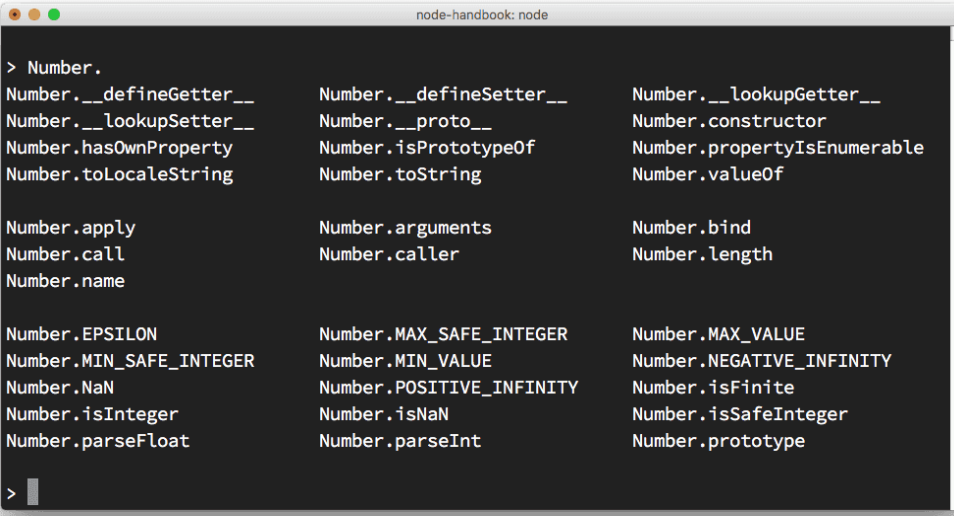Click the blinking cursor at bottom prompt
Screen dimensions: 954x516
[x=33, y=492]
